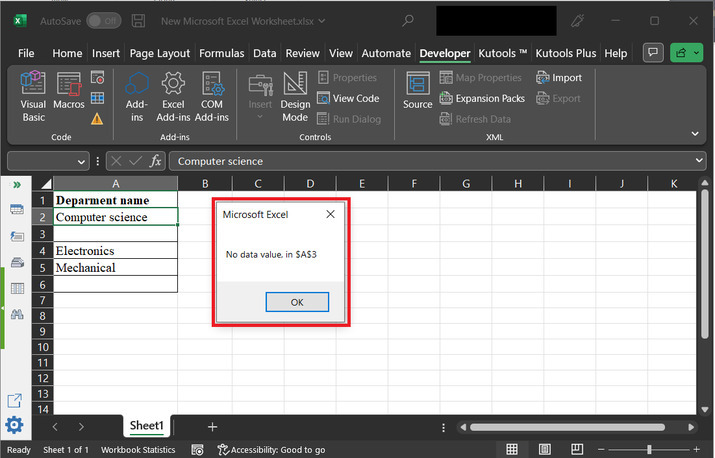The height and width of the screenshot is (458, 715).
Task: Open the Visual Basic editor
Action: pos(33,97)
